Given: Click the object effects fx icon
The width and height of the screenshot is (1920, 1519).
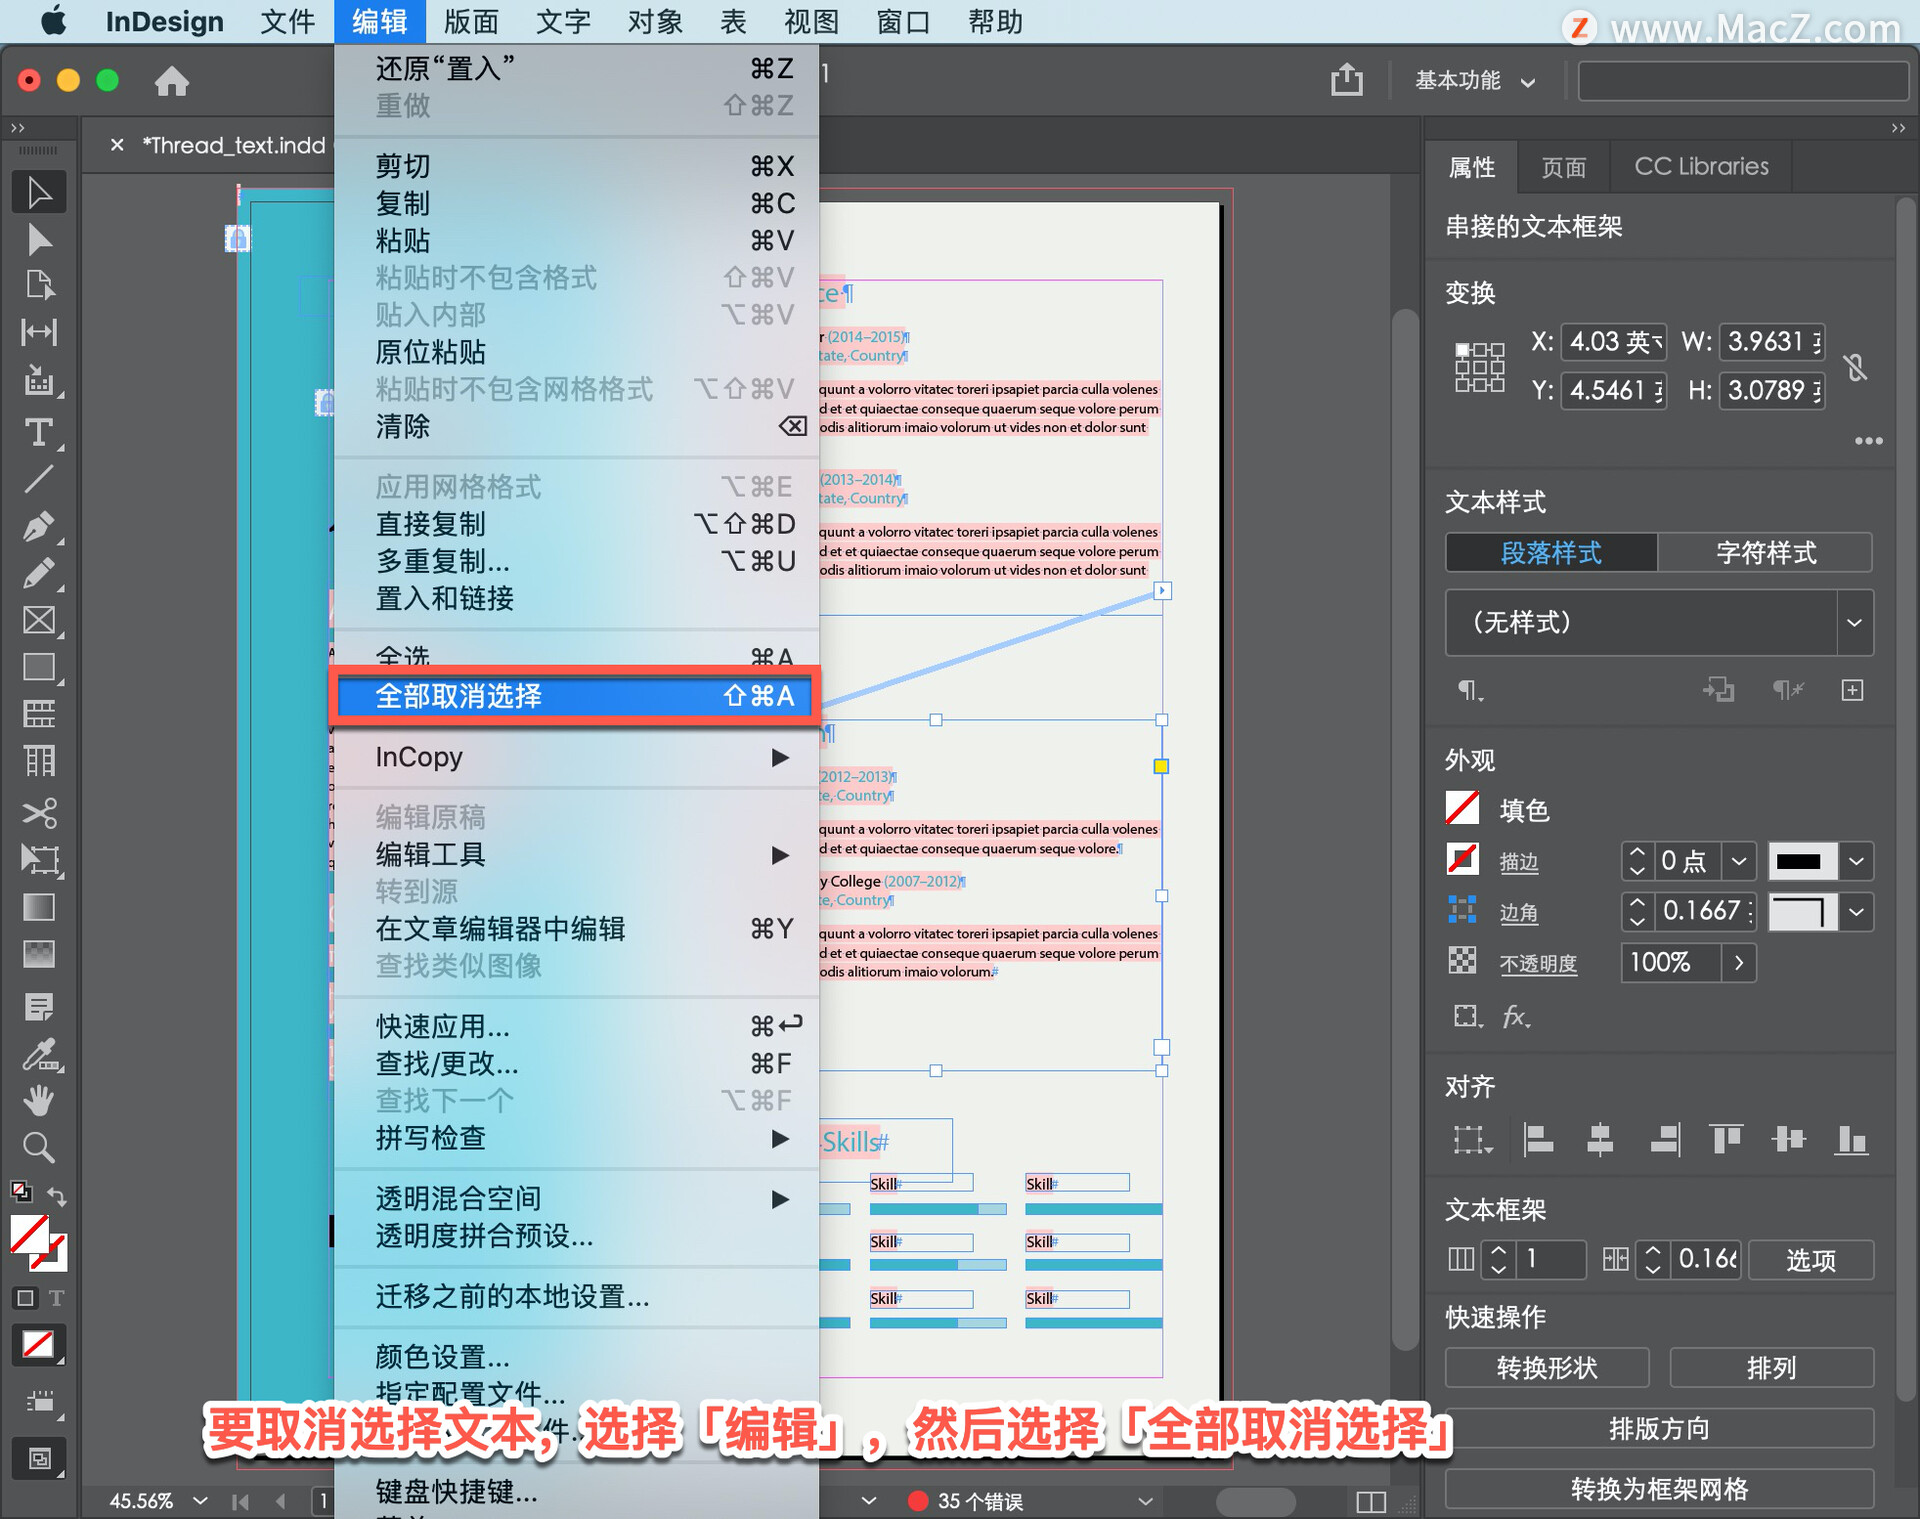Looking at the screenshot, I should 1516,1017.
